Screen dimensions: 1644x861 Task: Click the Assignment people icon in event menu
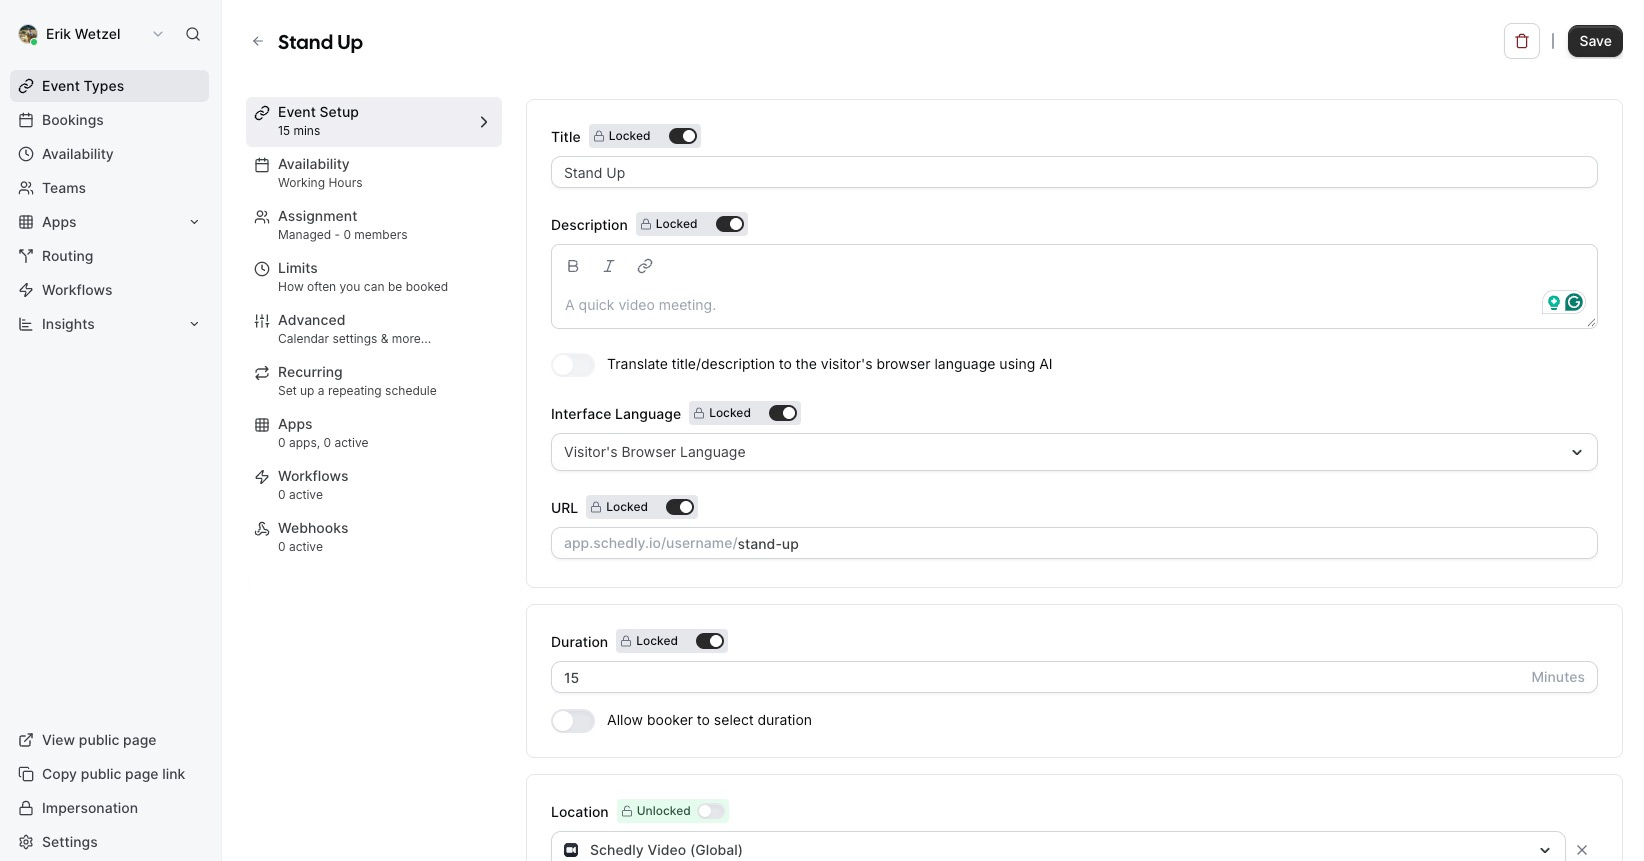click(x=262, y=217)
